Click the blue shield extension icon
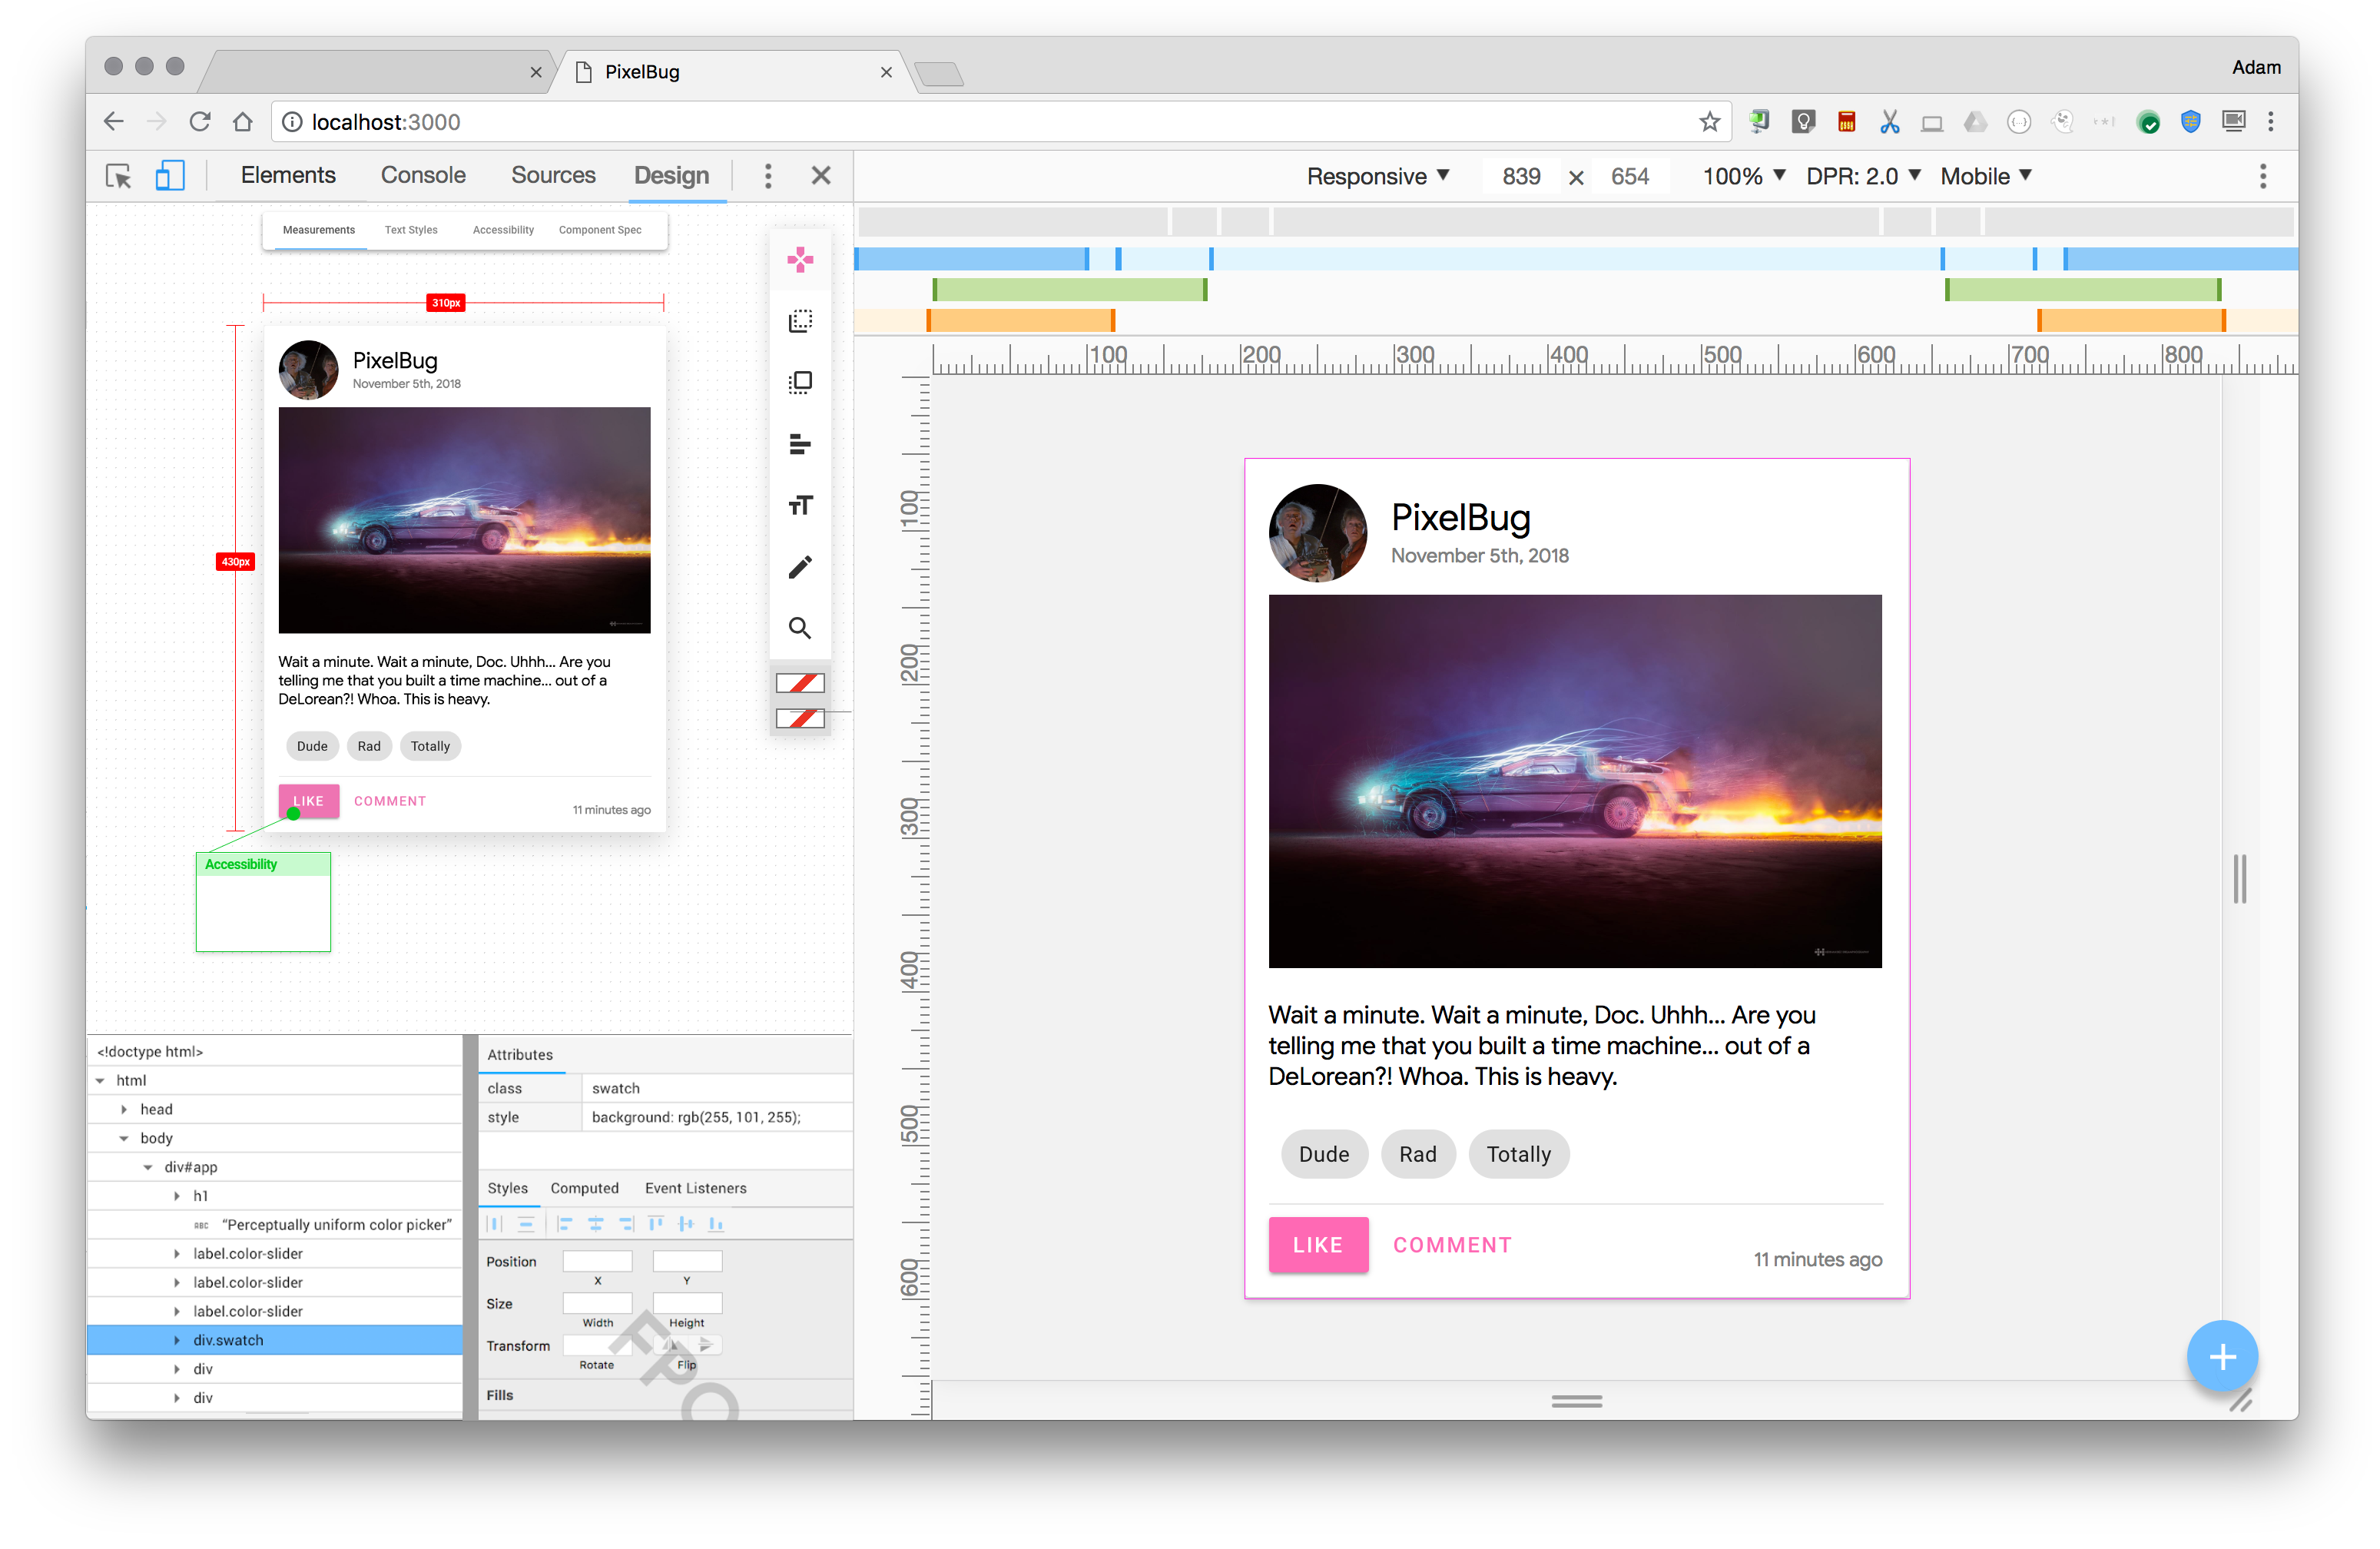This screenshot has width=2380, height=1549. click(2190, 122)
